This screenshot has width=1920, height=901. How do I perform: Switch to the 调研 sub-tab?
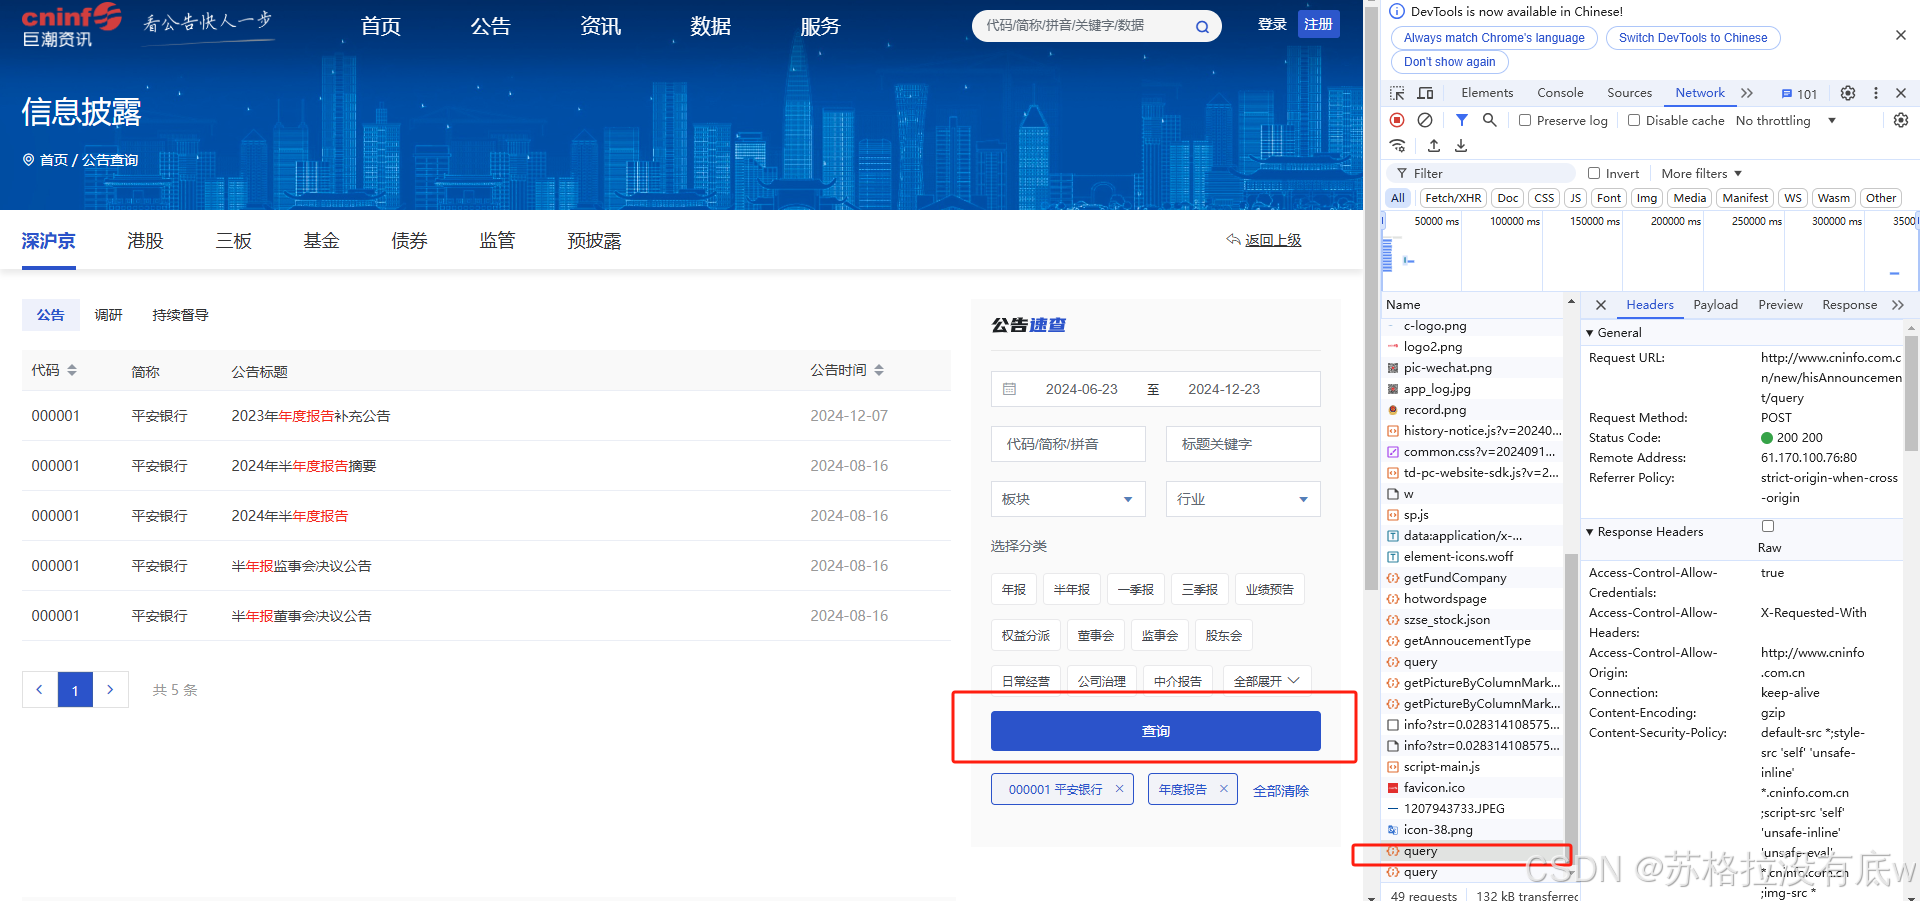108,315
